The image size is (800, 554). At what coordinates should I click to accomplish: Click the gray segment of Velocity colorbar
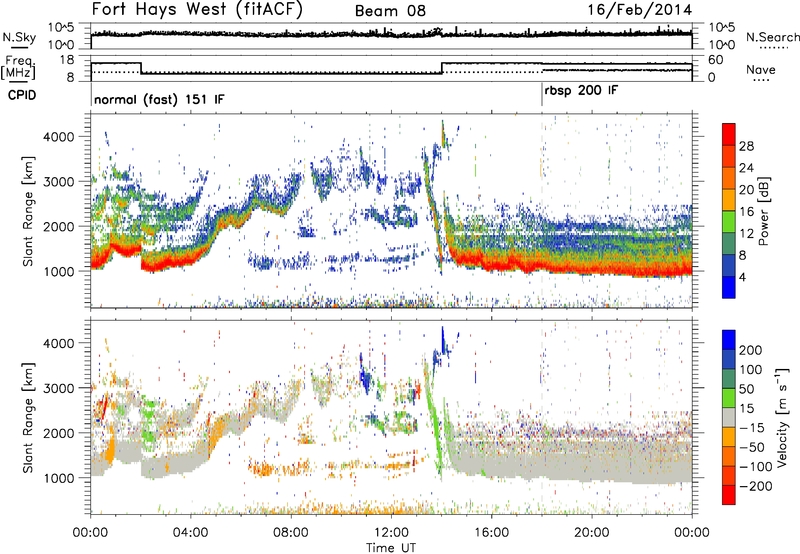pyautogui.click(x=729, y=417)
